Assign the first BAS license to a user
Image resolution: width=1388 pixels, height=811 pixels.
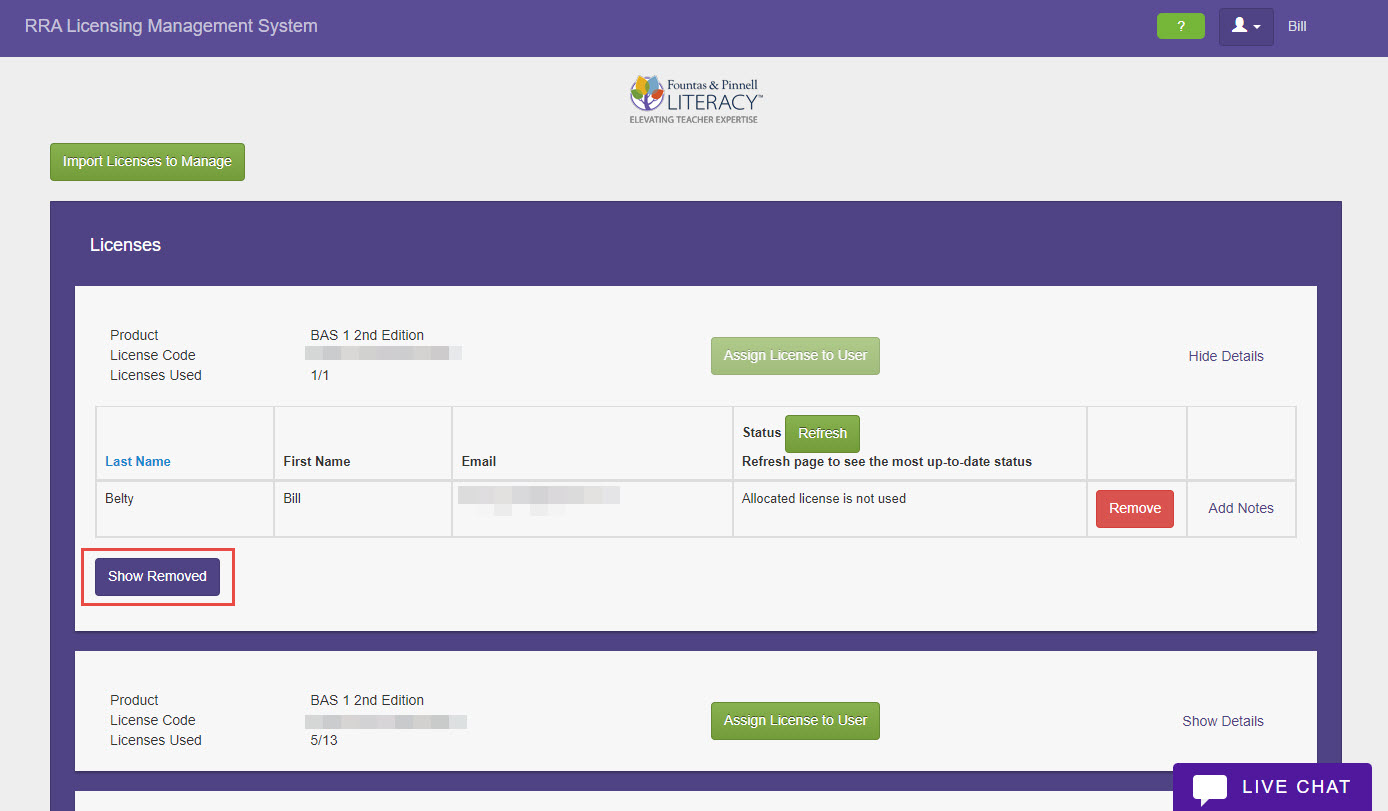point(795,356)
